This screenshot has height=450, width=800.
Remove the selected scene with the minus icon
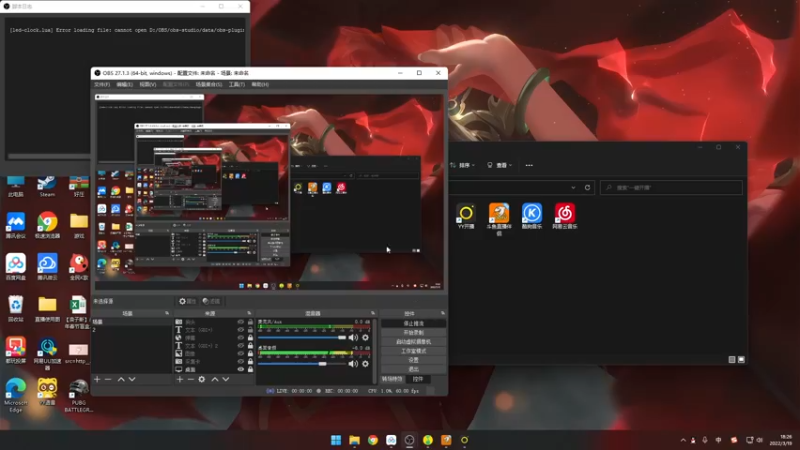tap(108, 379)
